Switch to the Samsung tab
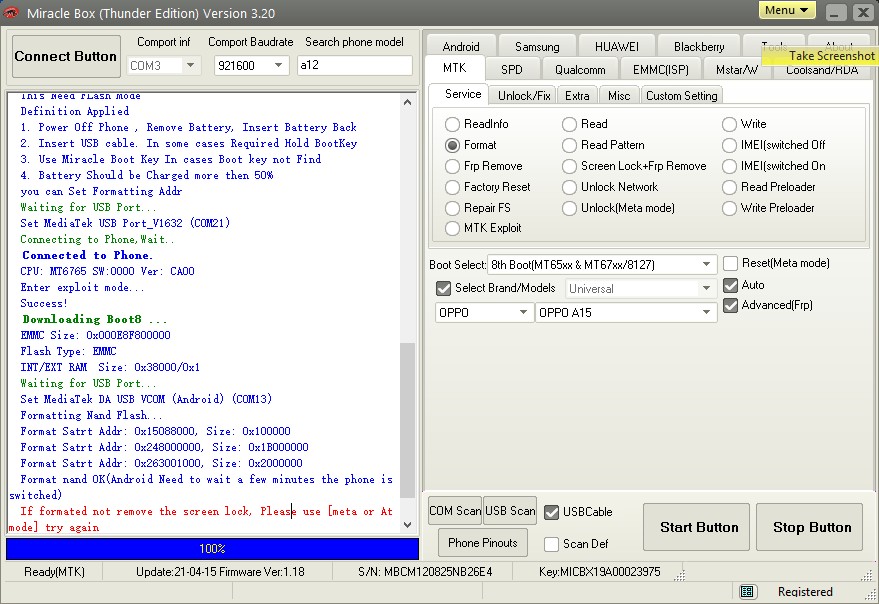This screenshot has height=604, width=879. point(536,46)
